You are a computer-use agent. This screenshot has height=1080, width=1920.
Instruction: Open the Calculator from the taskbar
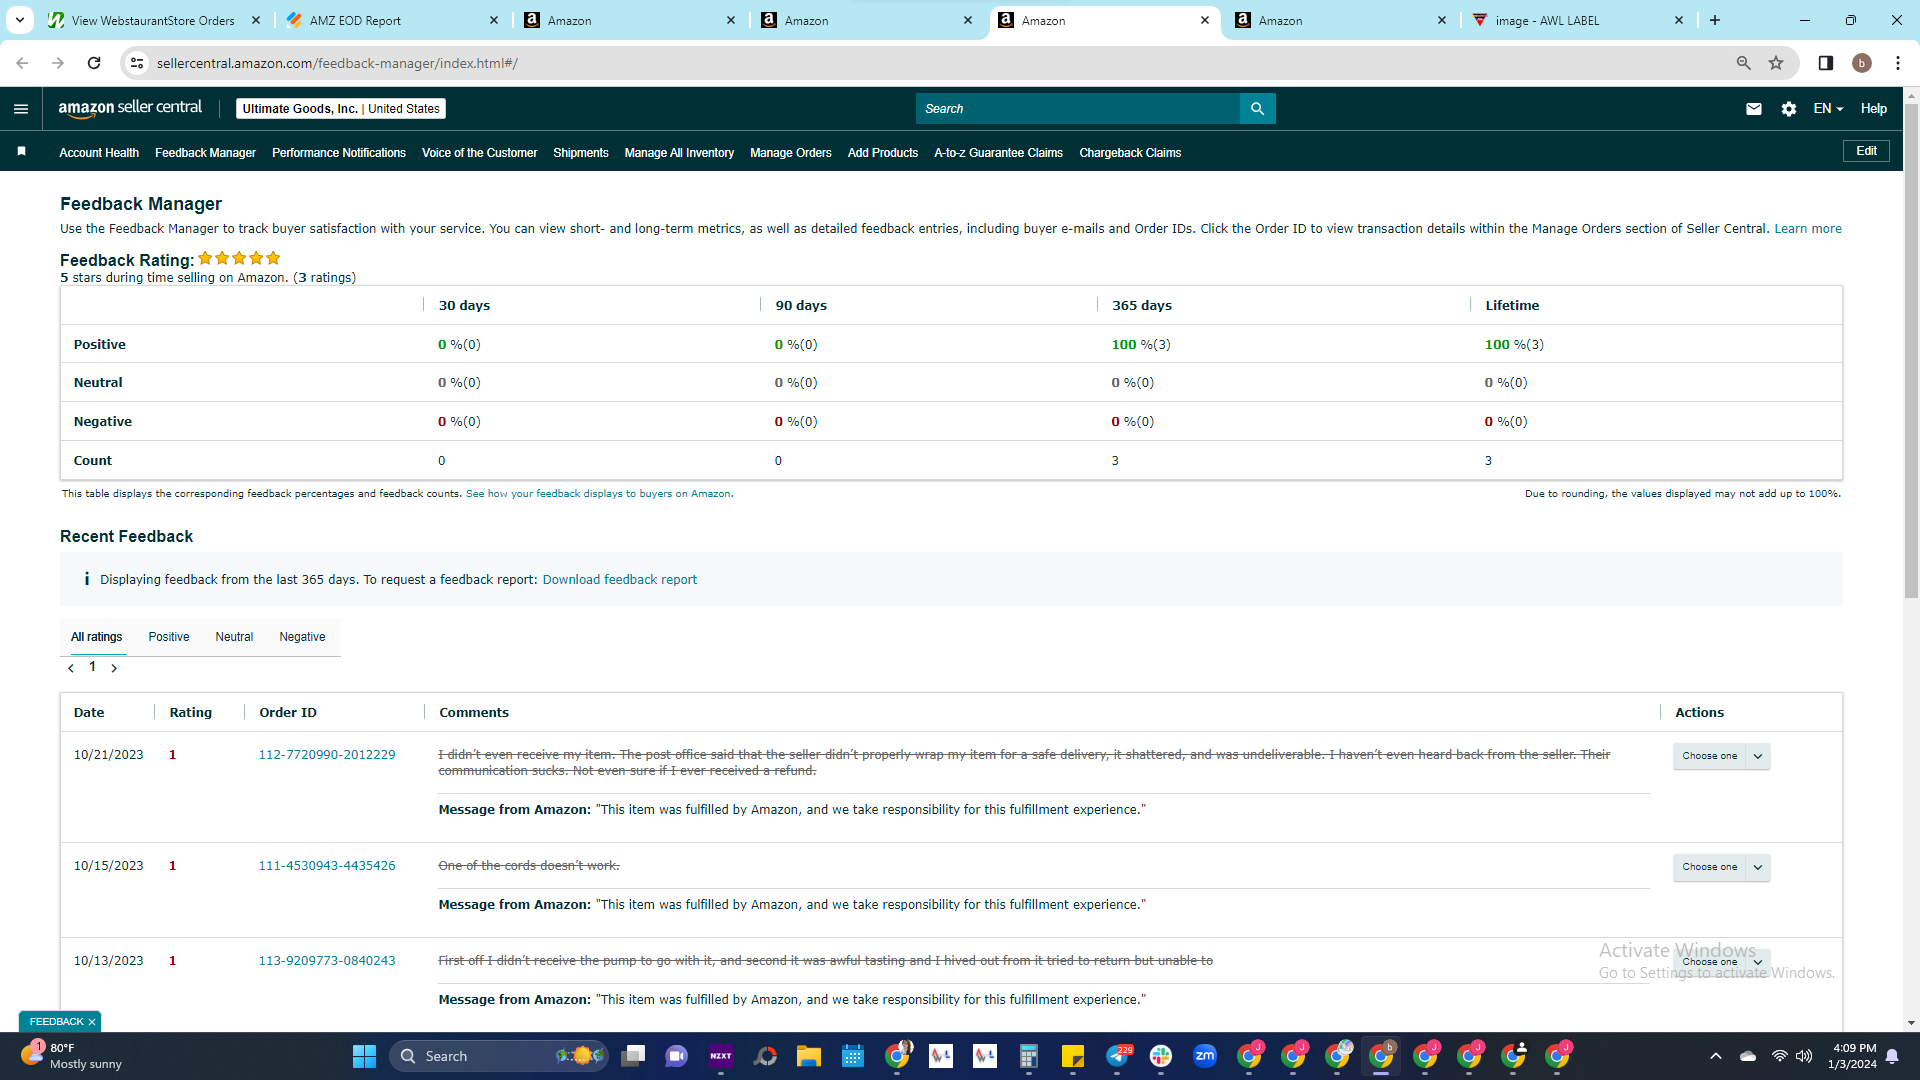1029,1056
